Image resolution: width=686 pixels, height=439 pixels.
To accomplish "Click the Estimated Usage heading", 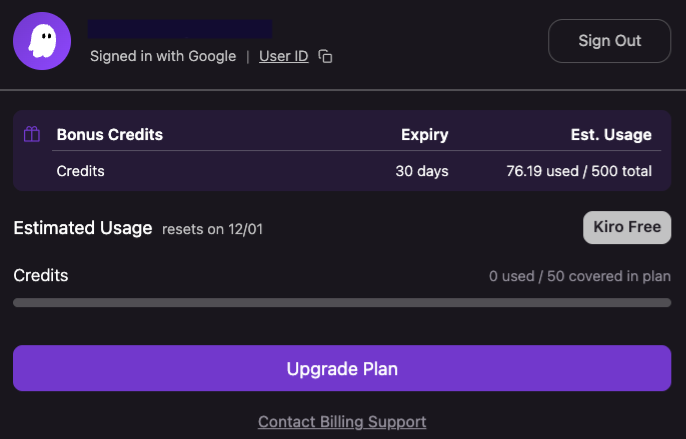I will pos(83,228).
